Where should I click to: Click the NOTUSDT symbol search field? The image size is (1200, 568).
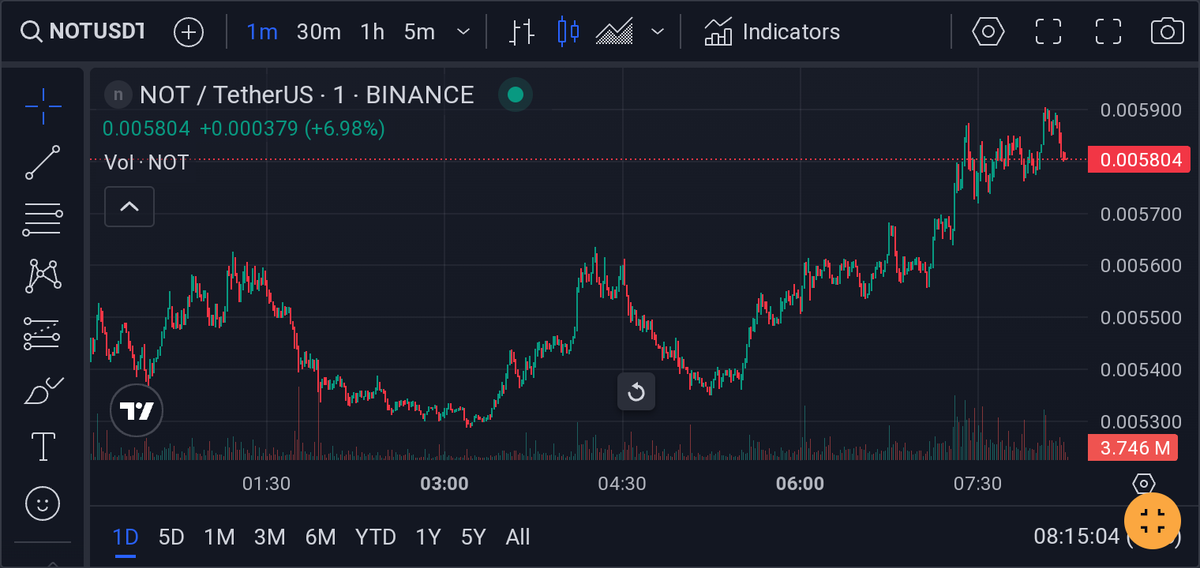pos(84,31)
